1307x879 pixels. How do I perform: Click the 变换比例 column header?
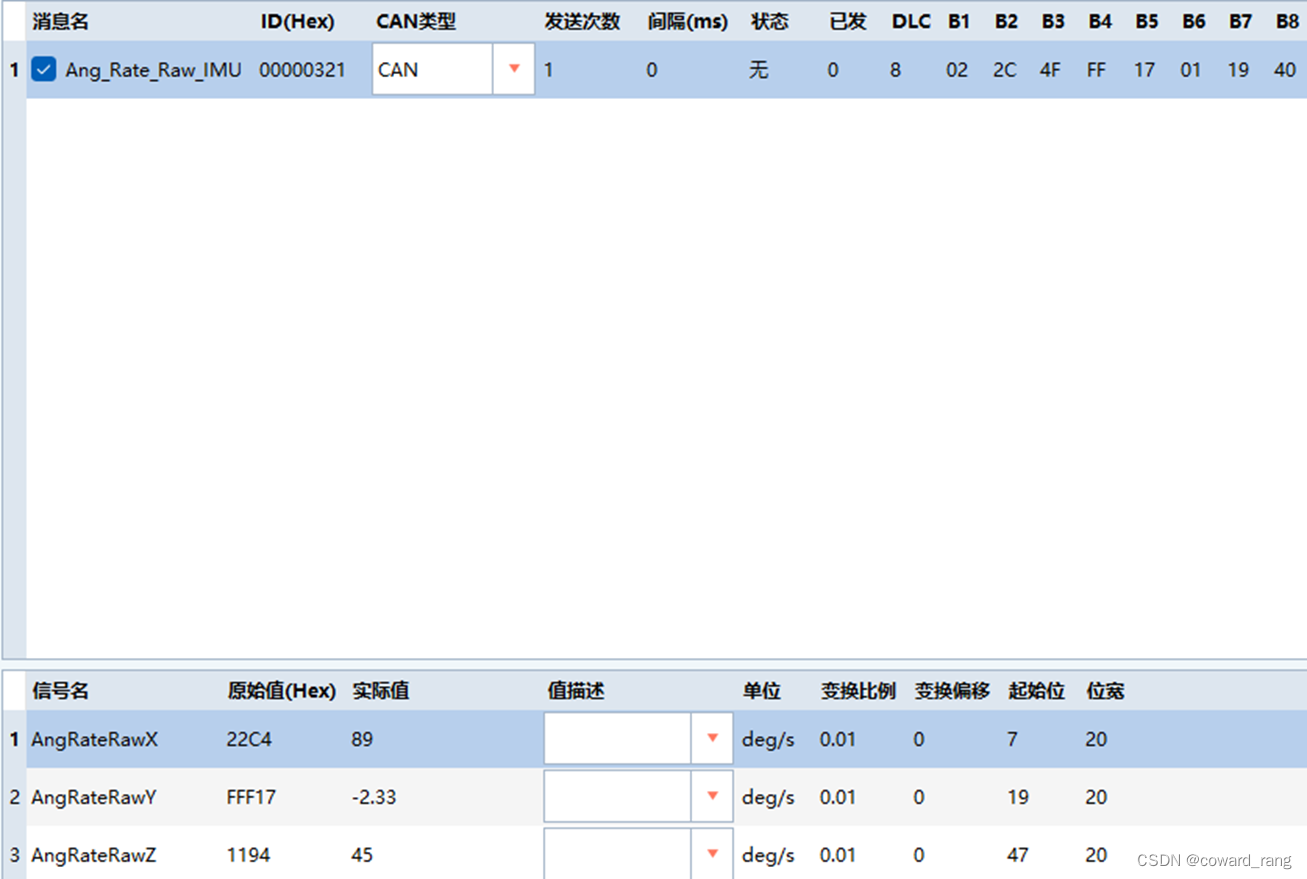point(858,690)
